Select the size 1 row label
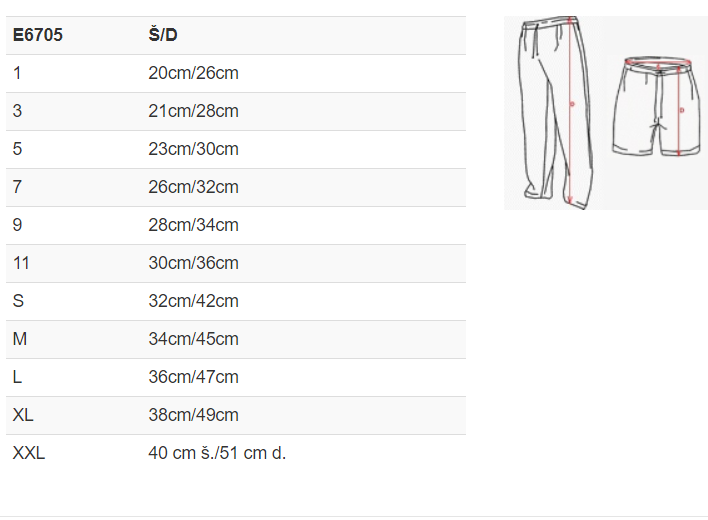The image size is (708, 520). tap(17, 73)
